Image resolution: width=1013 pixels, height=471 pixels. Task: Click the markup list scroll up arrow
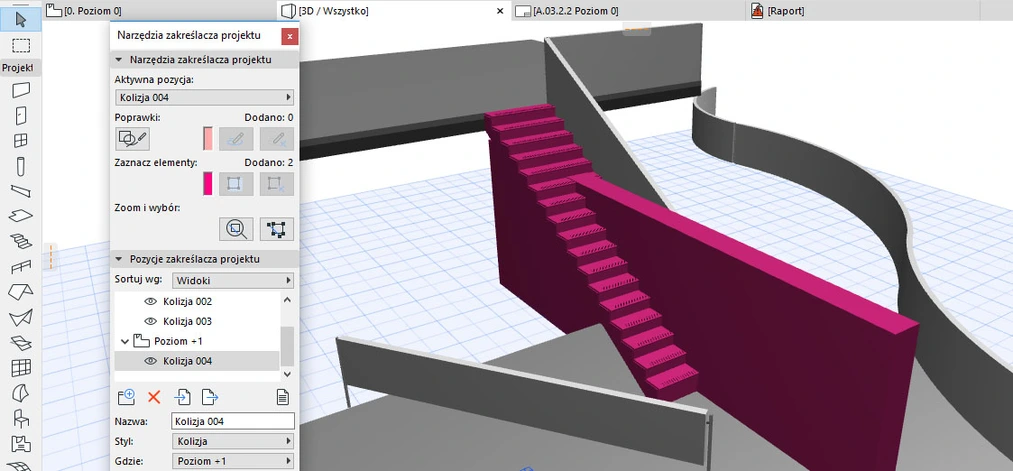287,300
